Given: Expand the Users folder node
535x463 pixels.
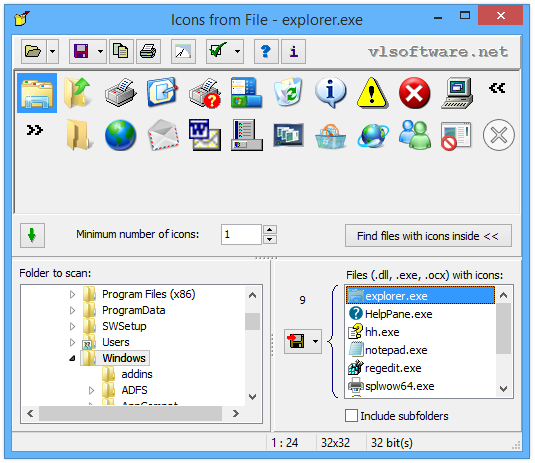Looking at the screenshot, I should point(72,342).
